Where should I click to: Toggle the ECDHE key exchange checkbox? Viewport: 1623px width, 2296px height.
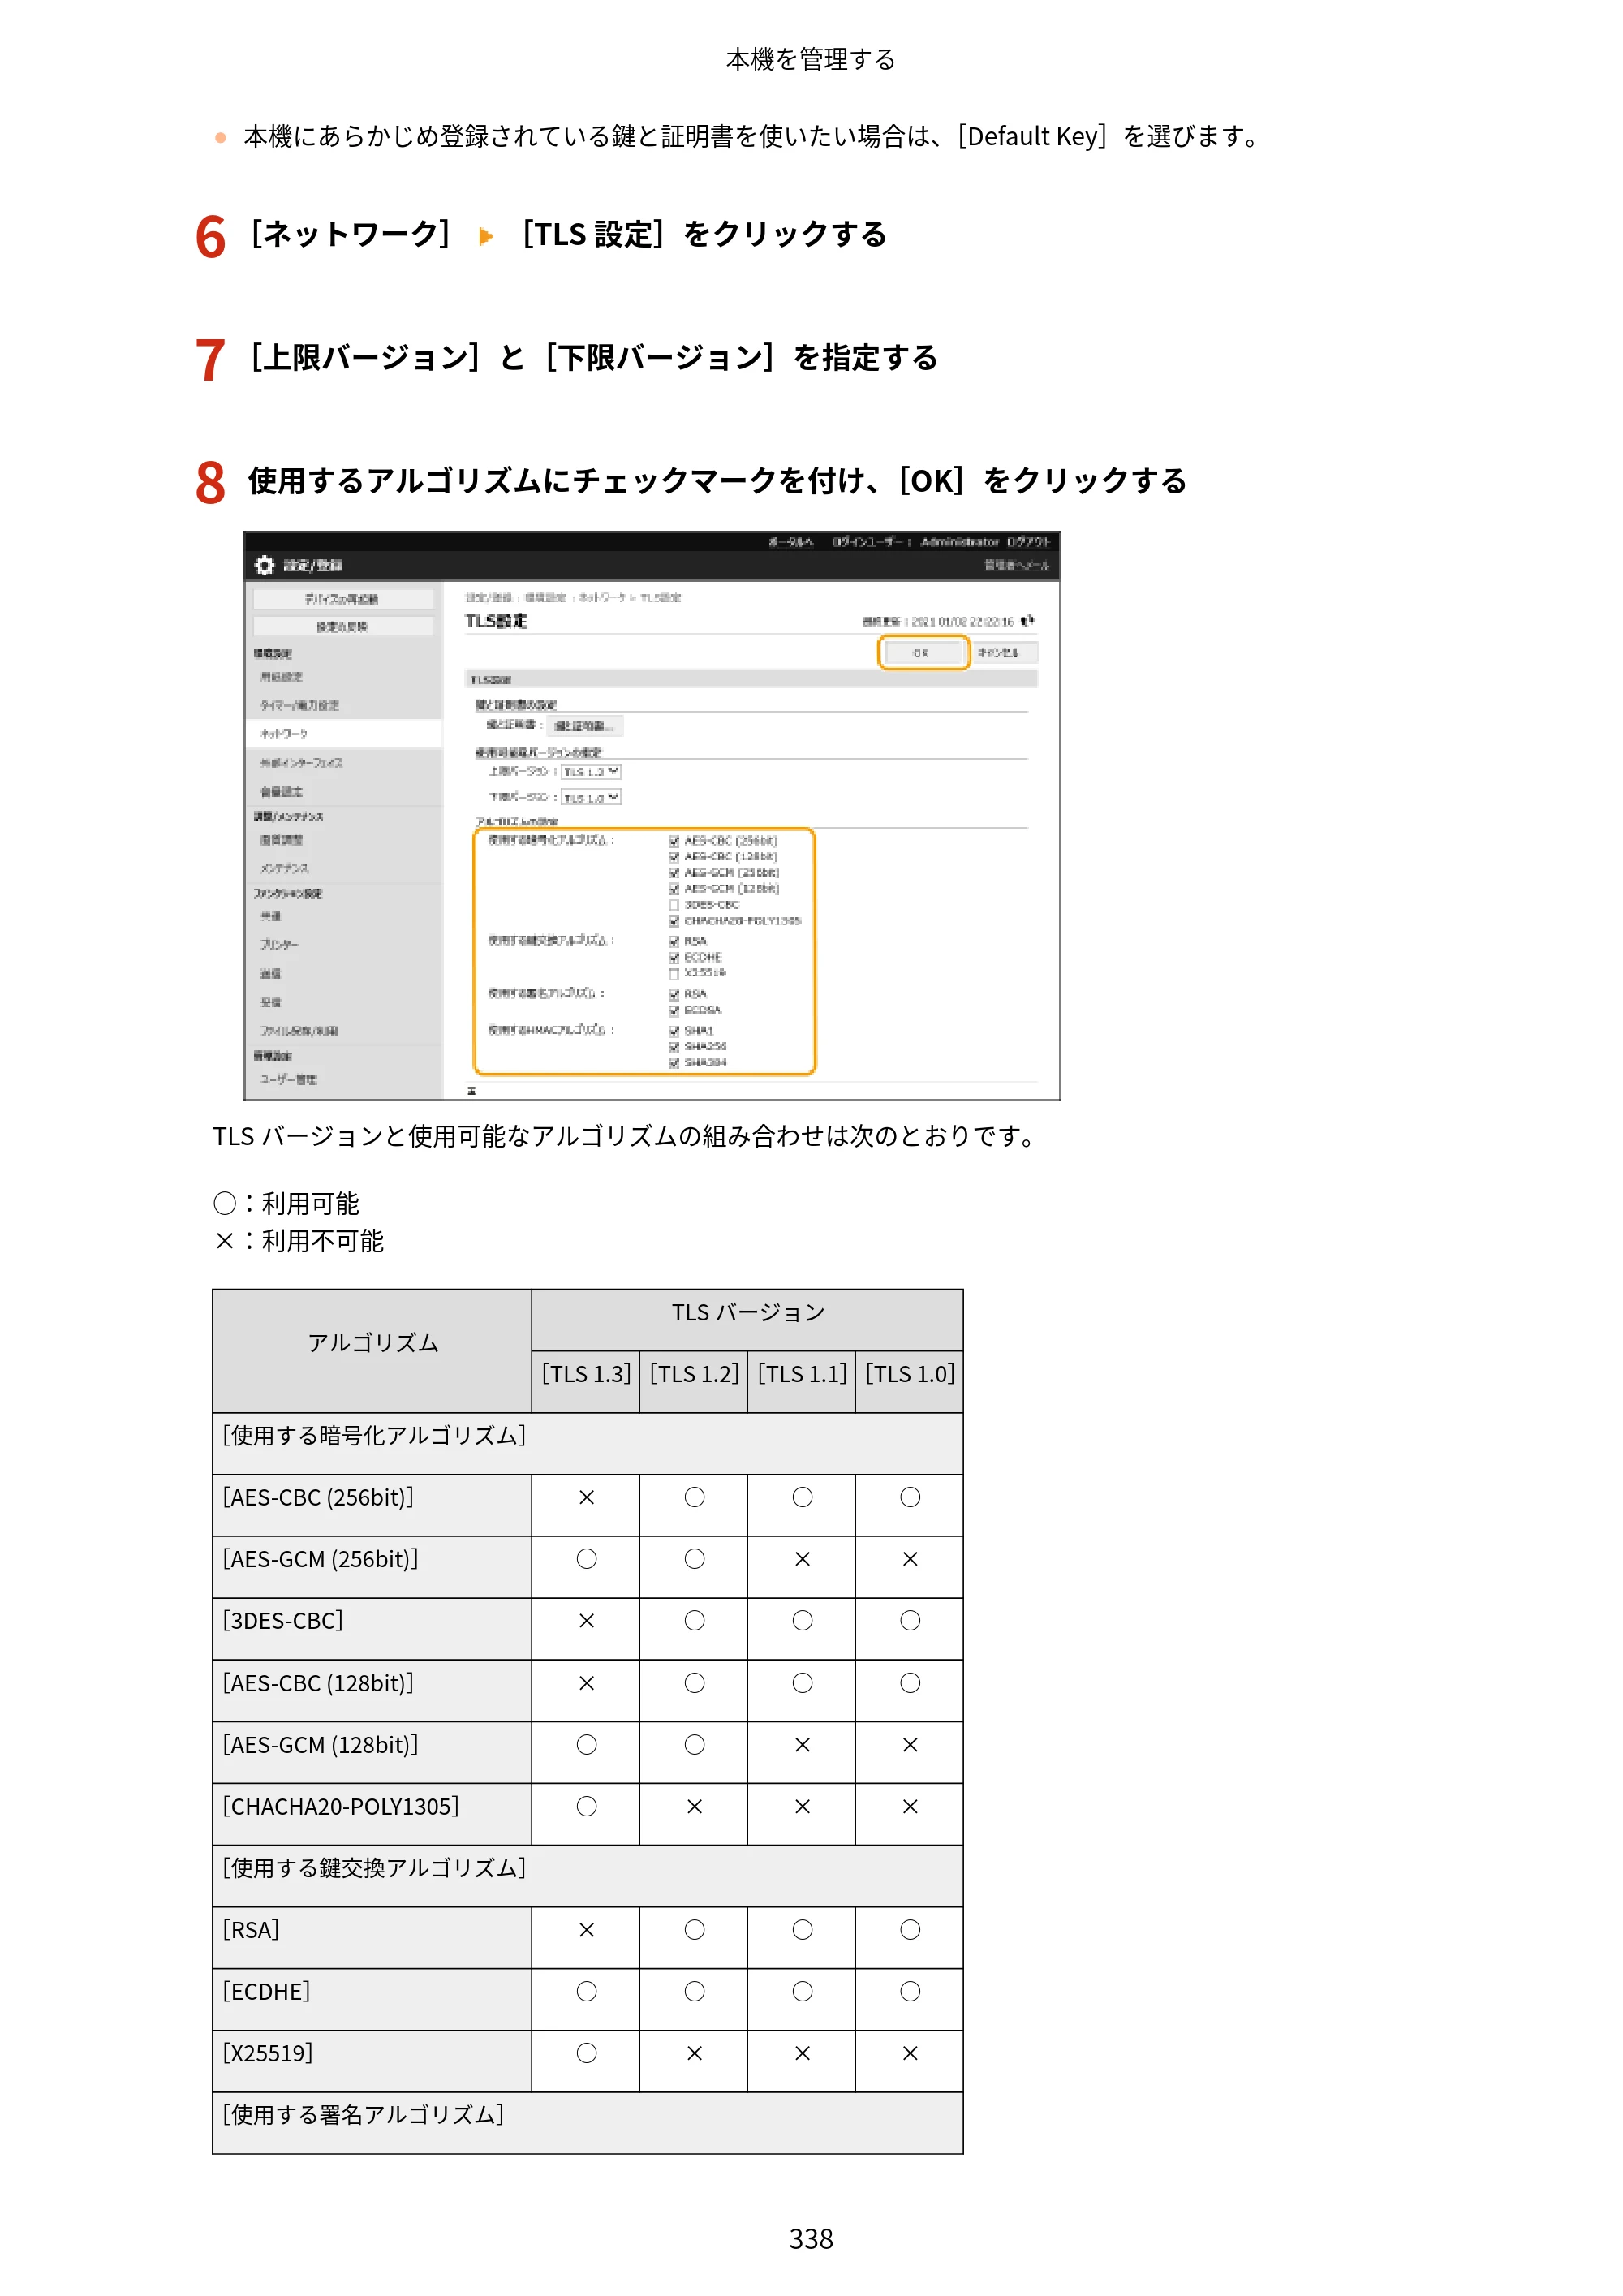674,958
